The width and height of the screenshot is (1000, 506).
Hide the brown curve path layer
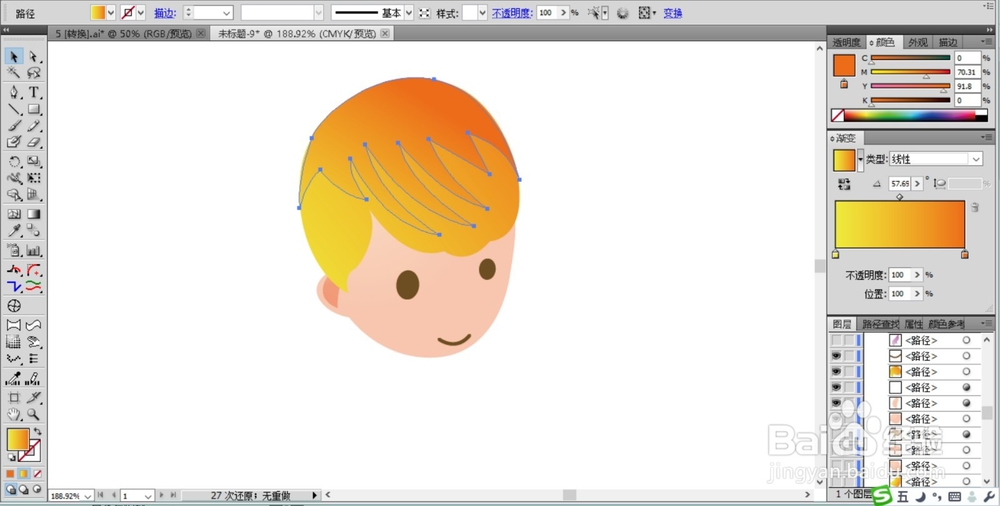click(x=836, y=356)
